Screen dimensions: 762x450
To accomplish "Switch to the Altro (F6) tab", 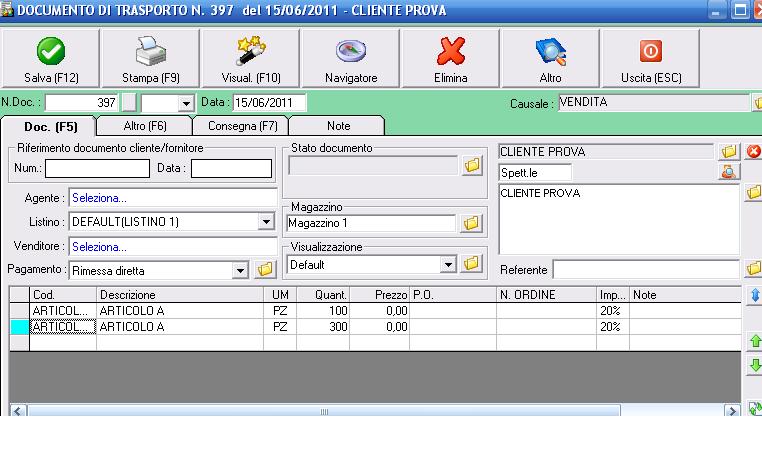I will pos(145,126).
